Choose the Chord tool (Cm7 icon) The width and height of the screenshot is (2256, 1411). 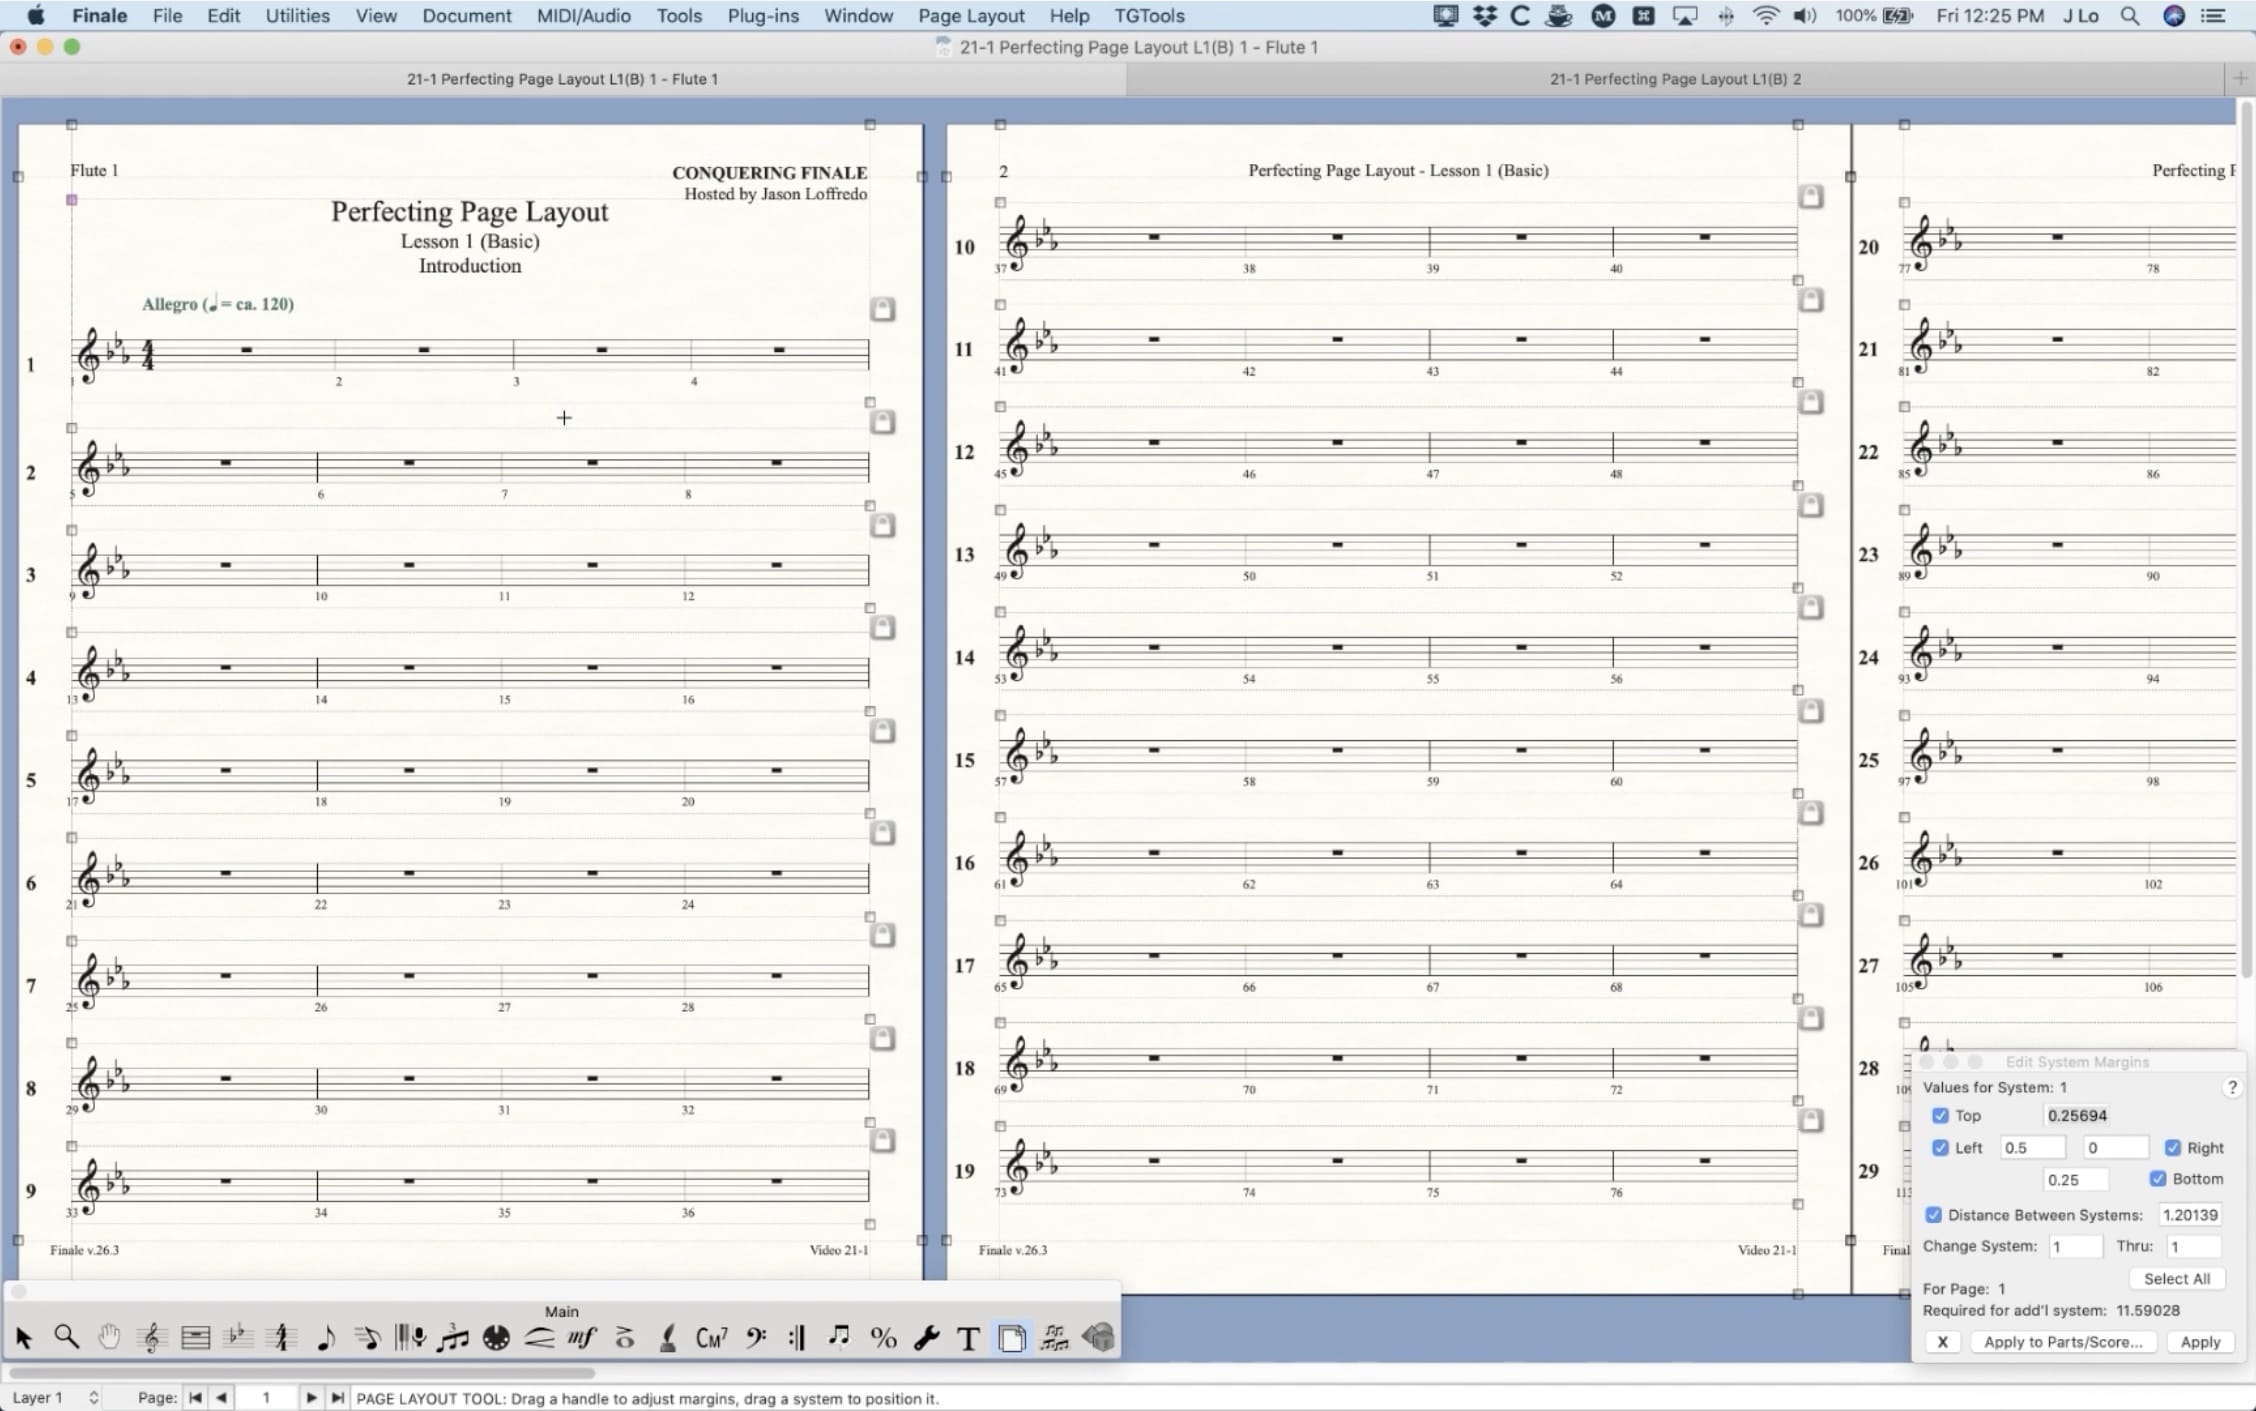710,1337
